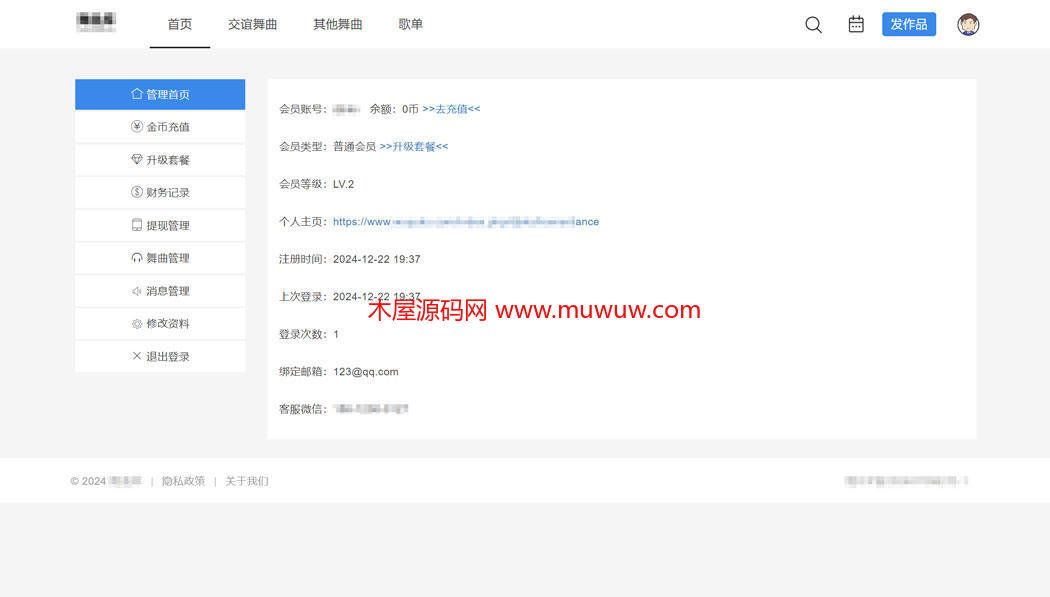The image size is (1050, 597).
Task: Click the search magnifier icon in header
Action: click(813, 25)
